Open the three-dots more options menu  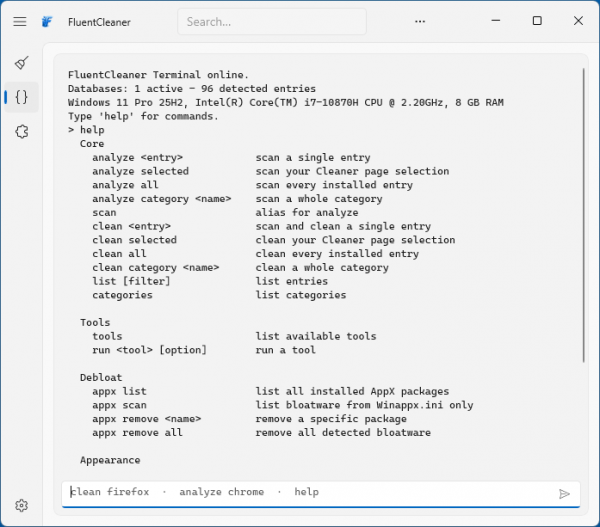(x=420, y=21)
